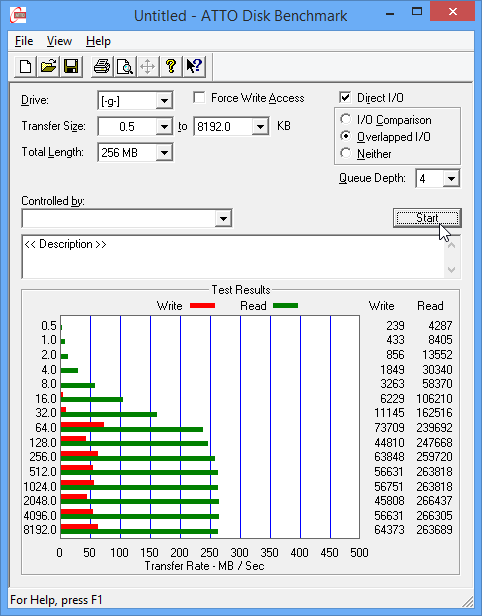The width and height of the screenshot is (482, 616).
Task: Click the Queue Depth label
Action: (x=372, y=178)
